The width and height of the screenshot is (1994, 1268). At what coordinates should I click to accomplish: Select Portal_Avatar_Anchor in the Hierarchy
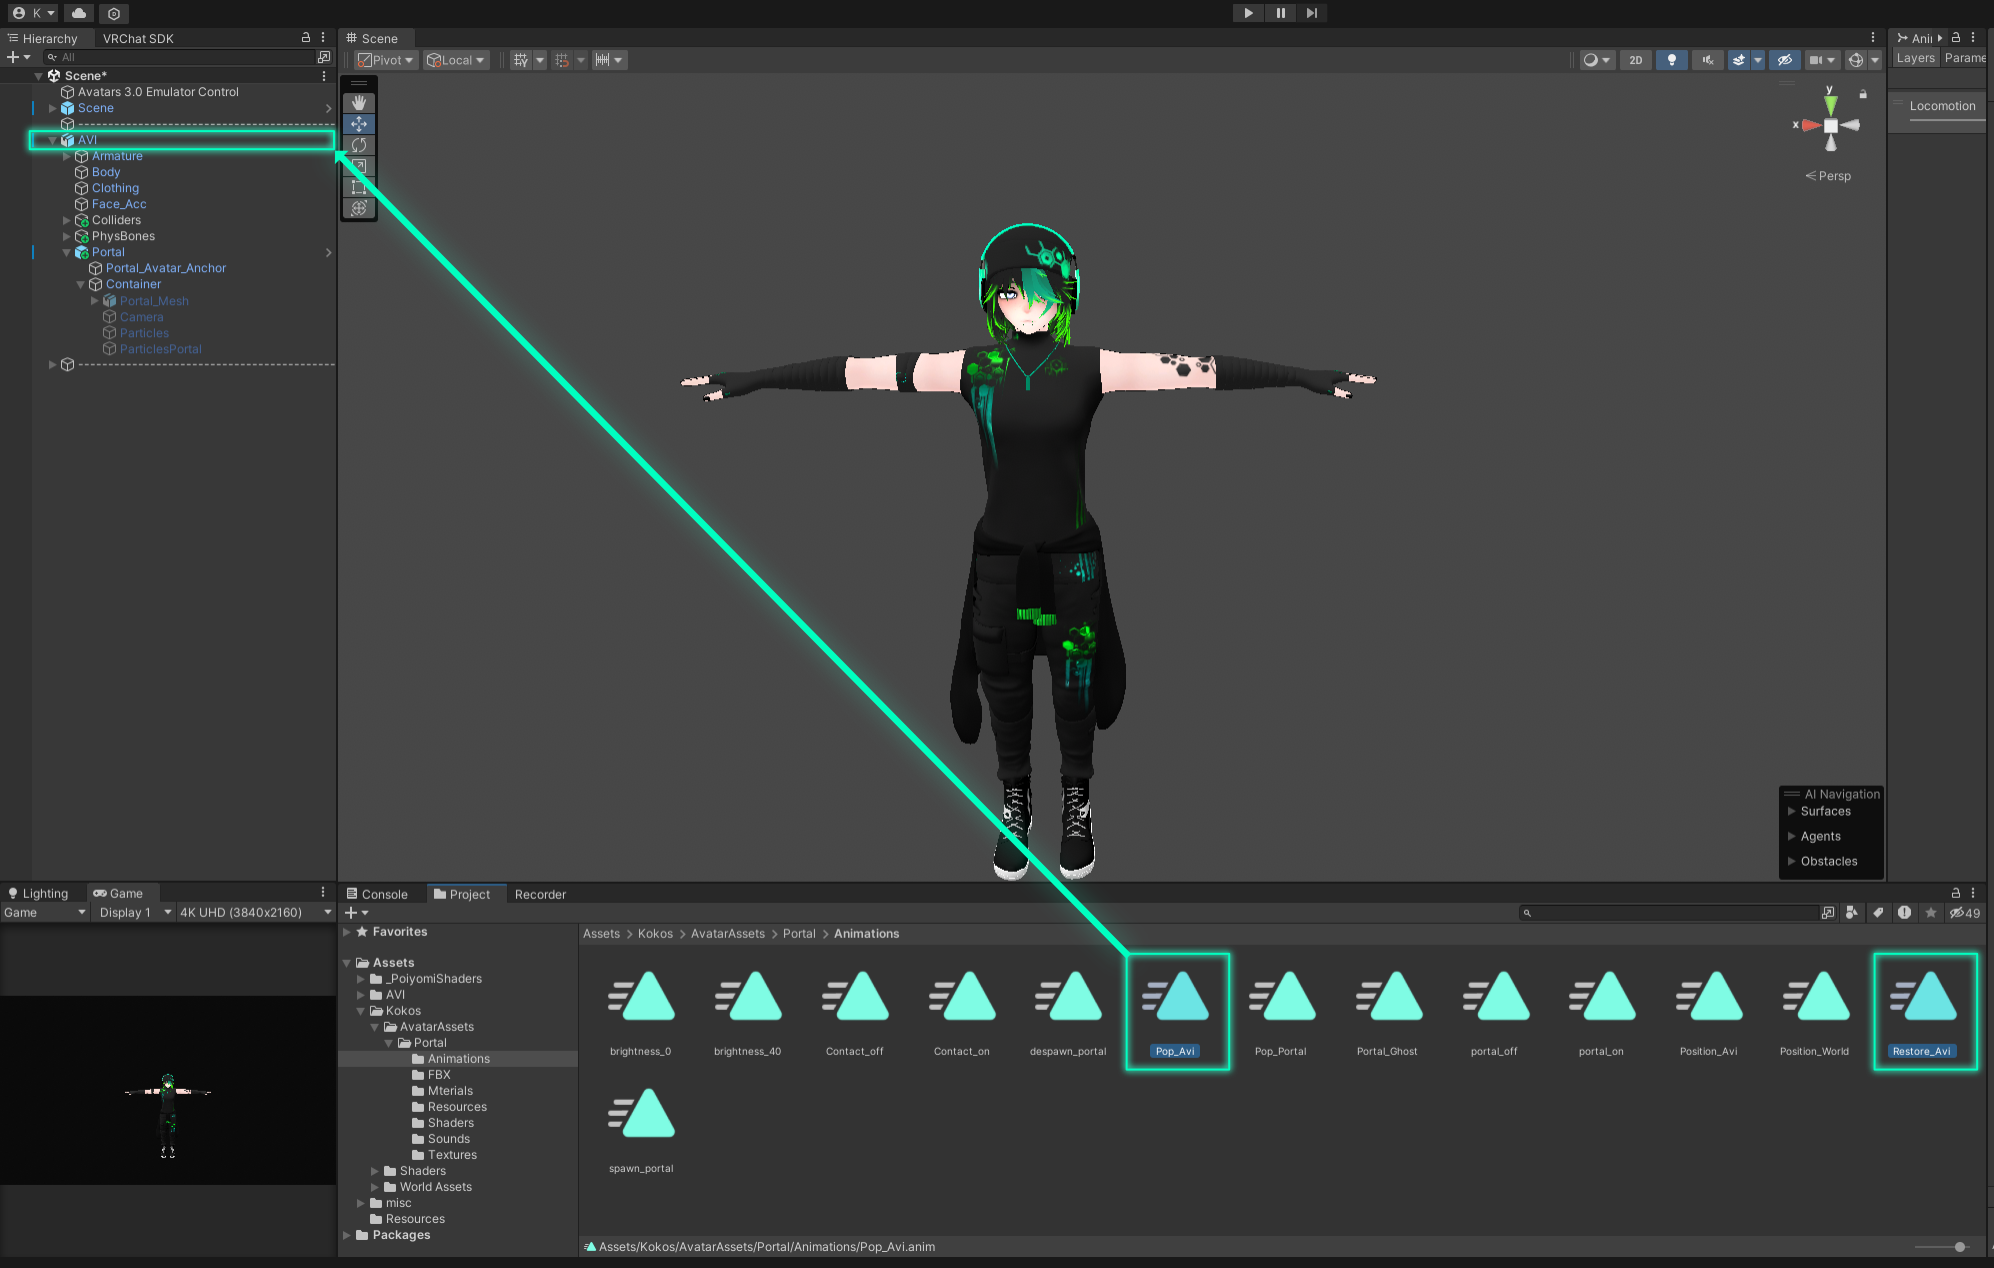click(x=166, y=268)
